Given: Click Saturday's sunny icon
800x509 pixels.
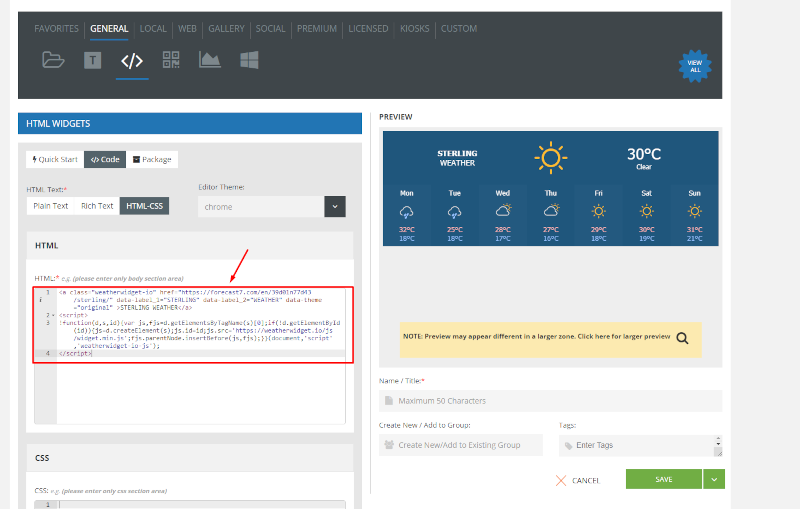Looking at the screenshot, I should 646,211.
